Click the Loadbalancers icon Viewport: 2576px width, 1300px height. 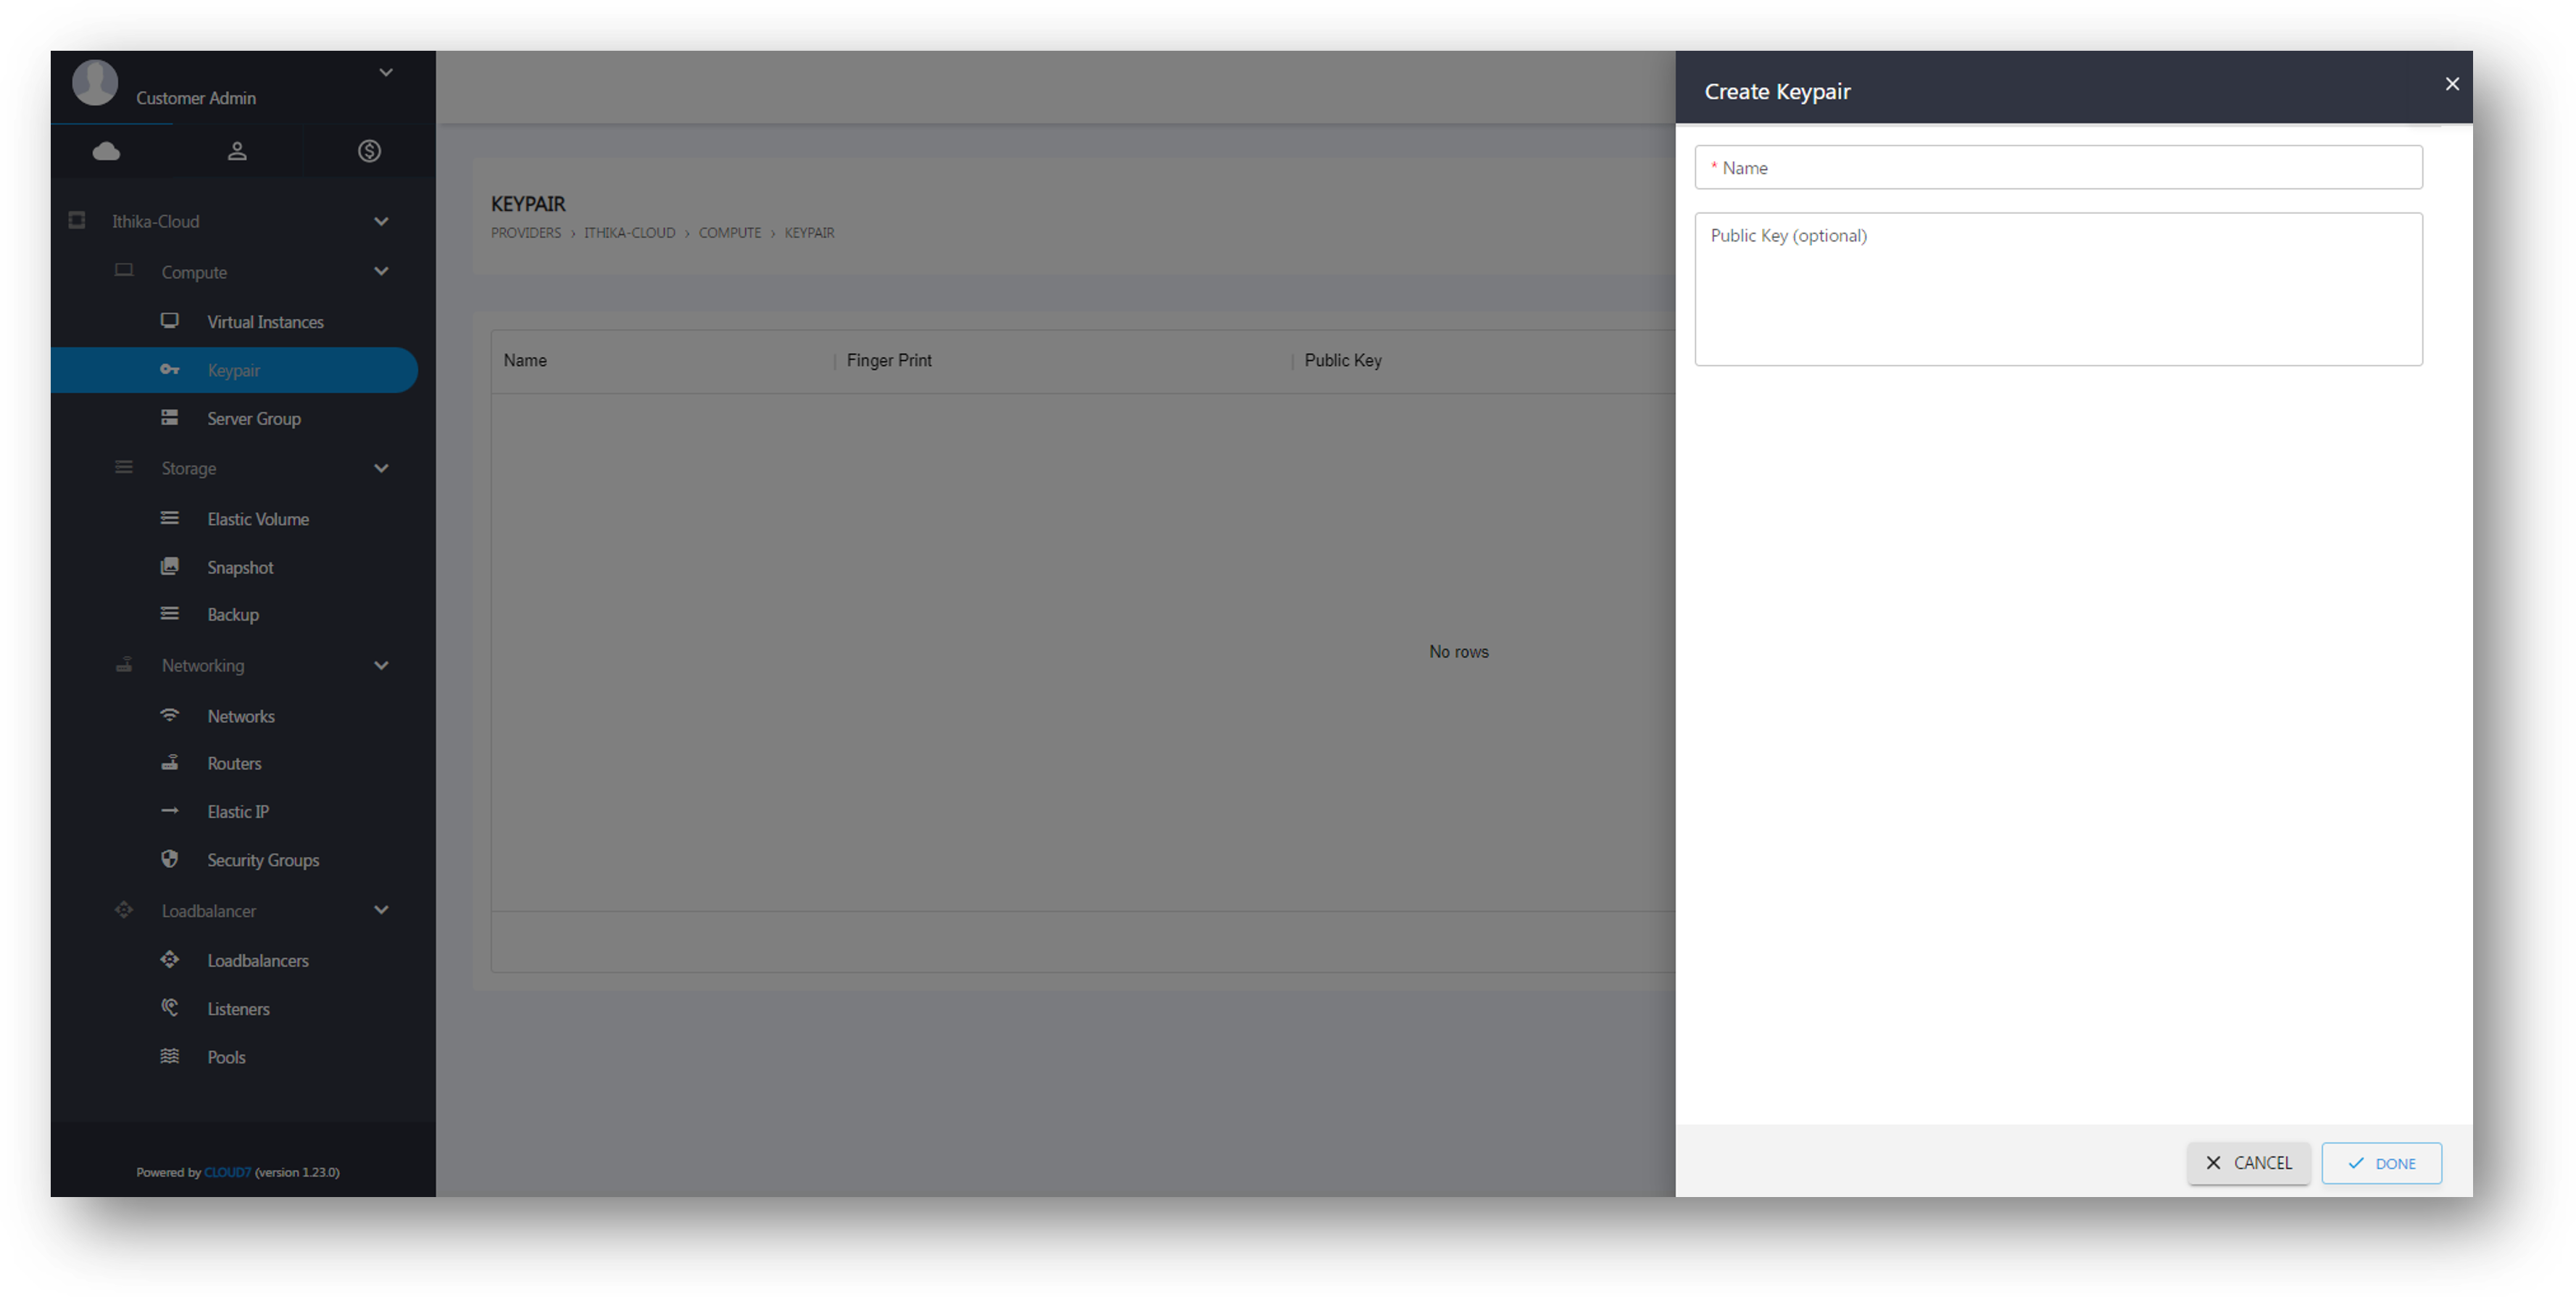[x=170, y=960]
